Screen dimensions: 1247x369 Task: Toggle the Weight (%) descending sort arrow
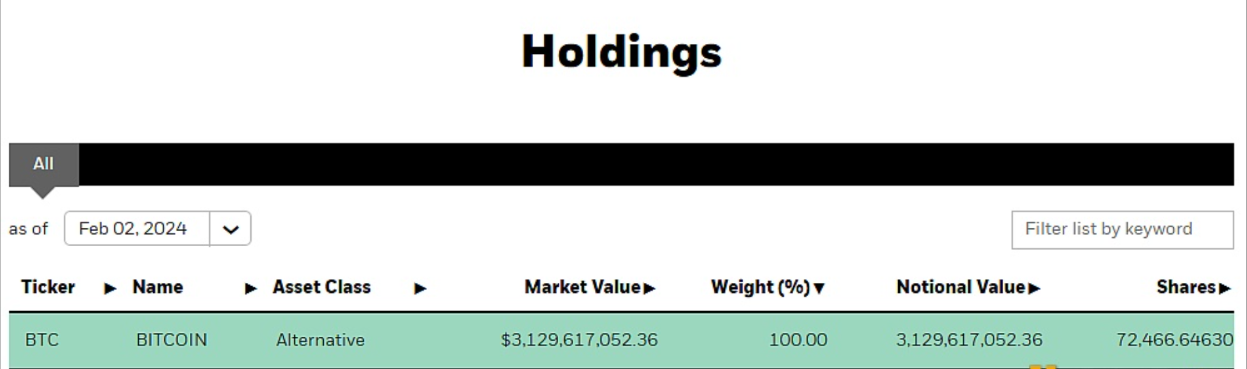[819, 288]
